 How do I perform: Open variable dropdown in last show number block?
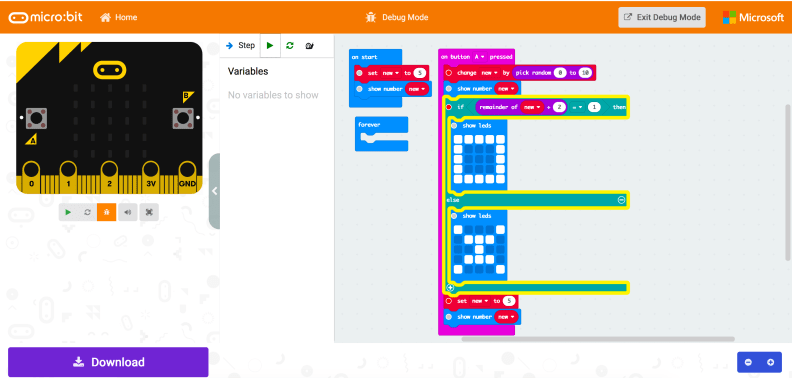[x=507, y=317]
